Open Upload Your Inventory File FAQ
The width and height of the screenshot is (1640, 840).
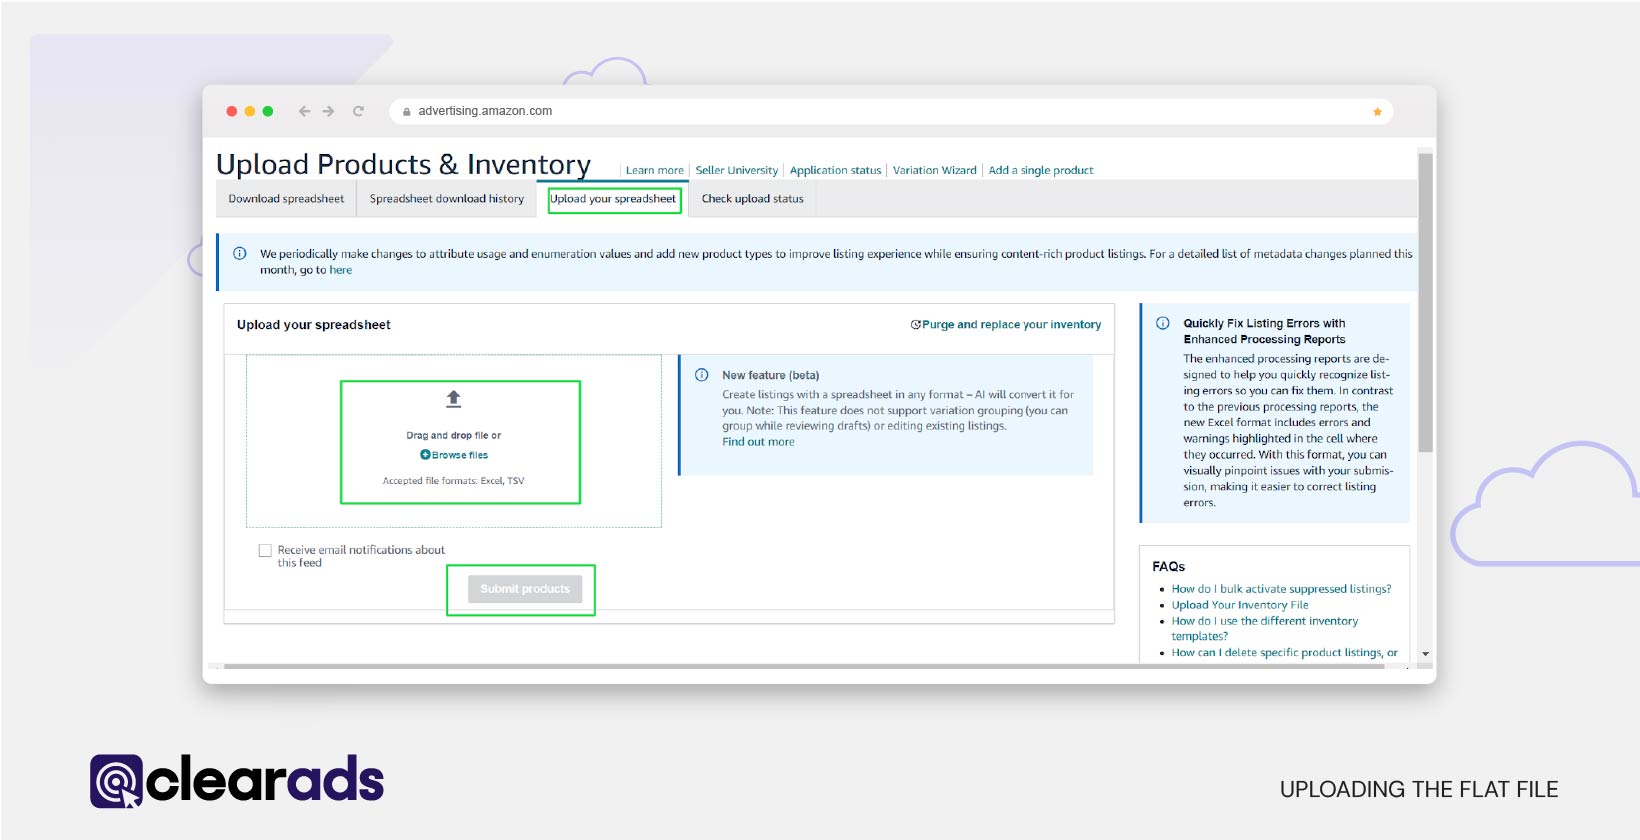coord(1240,605)
